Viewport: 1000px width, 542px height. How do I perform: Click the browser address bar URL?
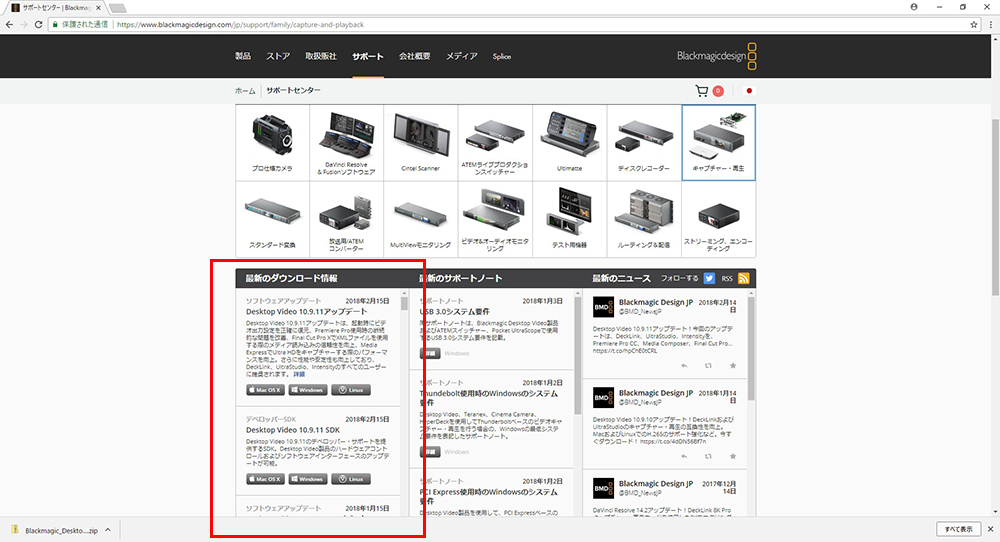coord(240,25)
